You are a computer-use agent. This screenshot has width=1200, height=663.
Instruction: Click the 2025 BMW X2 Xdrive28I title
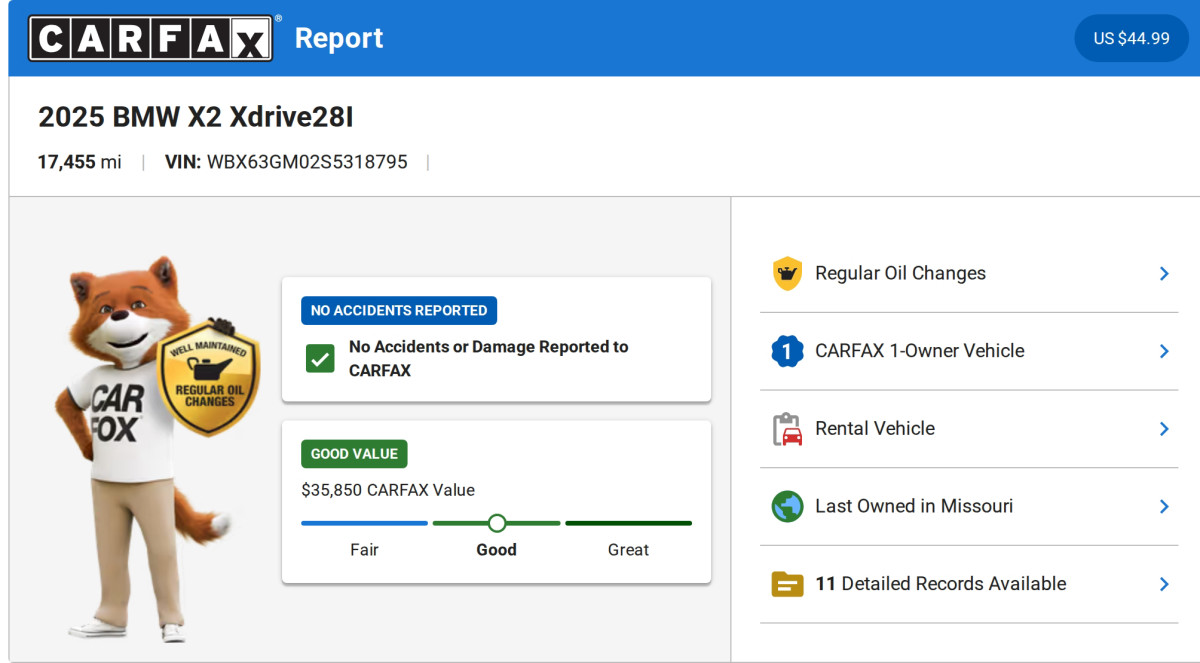click(x=196, y=117)
